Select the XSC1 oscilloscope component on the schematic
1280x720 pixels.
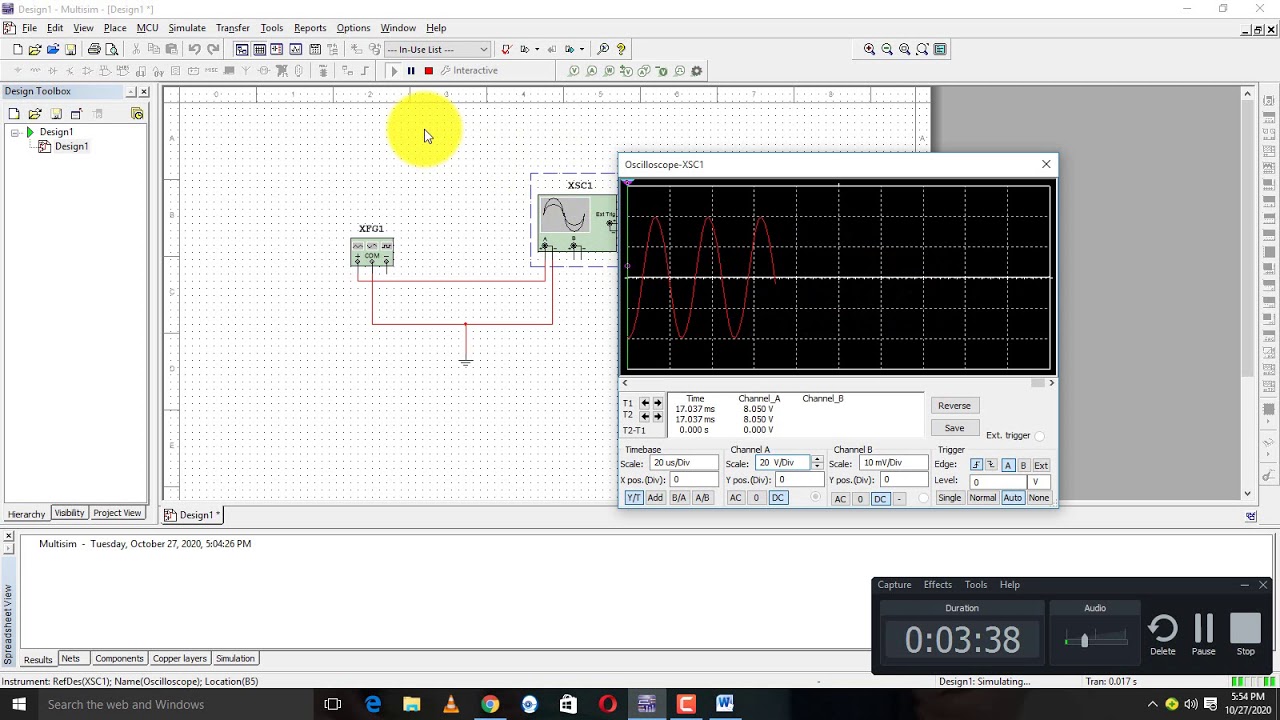(x=578, y=222)
